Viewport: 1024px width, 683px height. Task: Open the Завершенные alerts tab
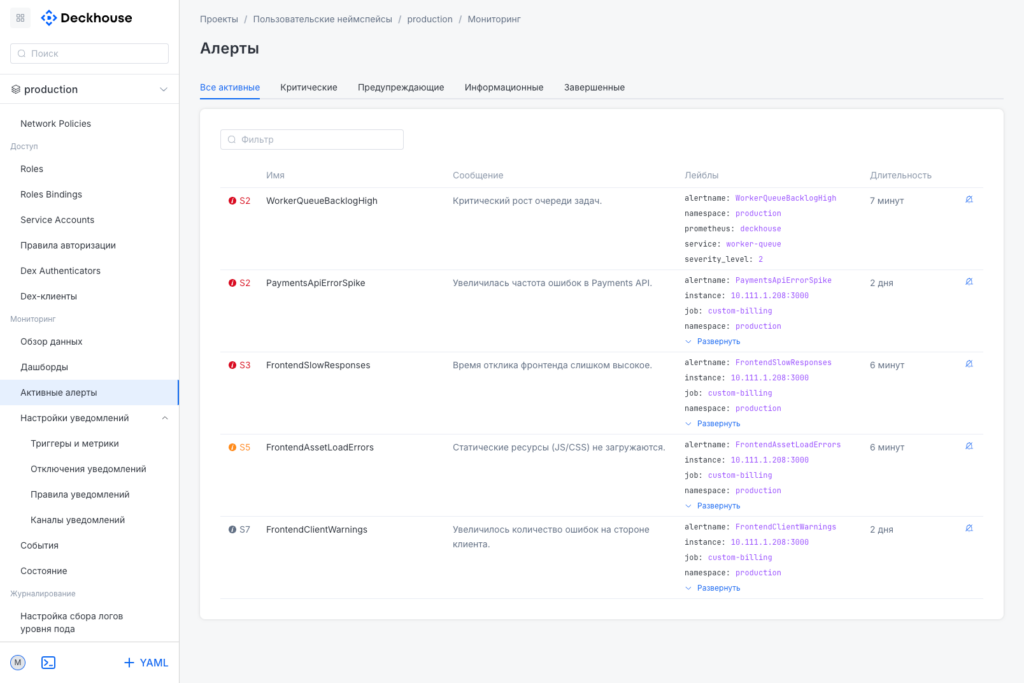click(x=594, y=88)
